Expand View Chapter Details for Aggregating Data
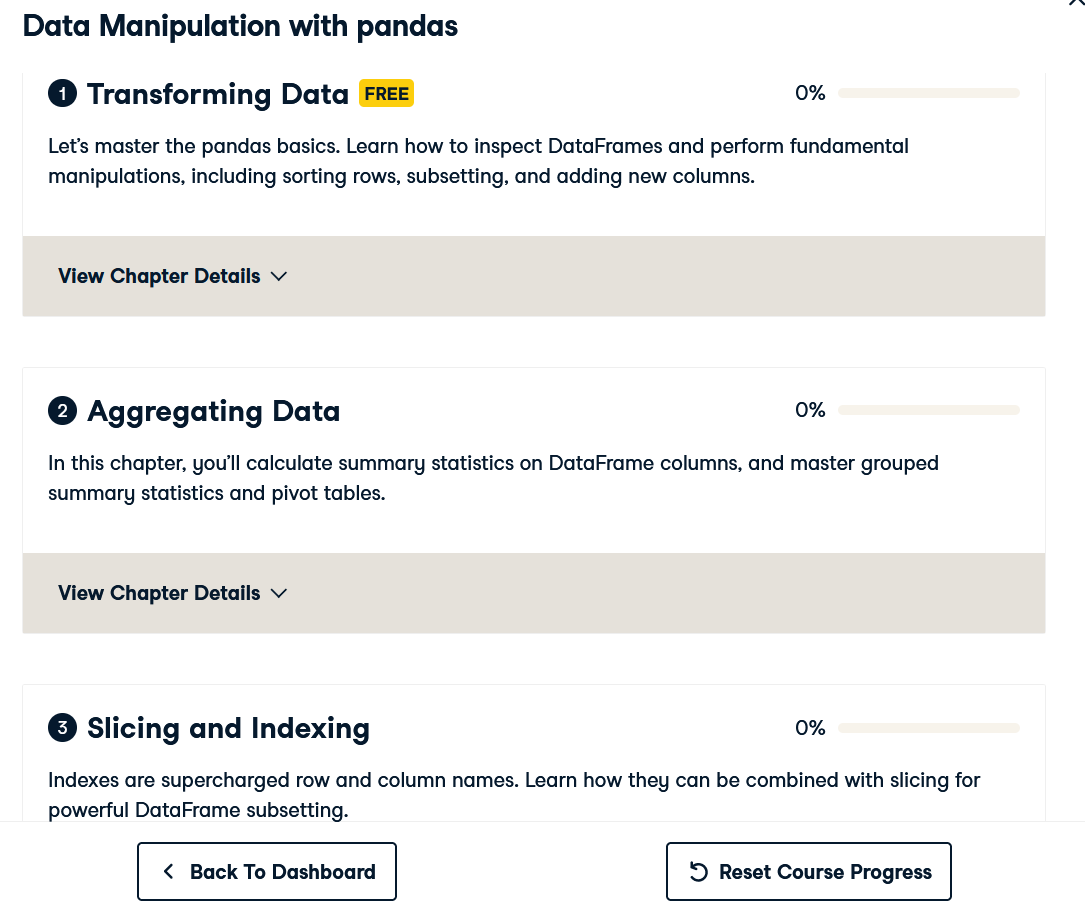Screen dimensions: 1085x906 pyautogui.click(x=160, y=593)
